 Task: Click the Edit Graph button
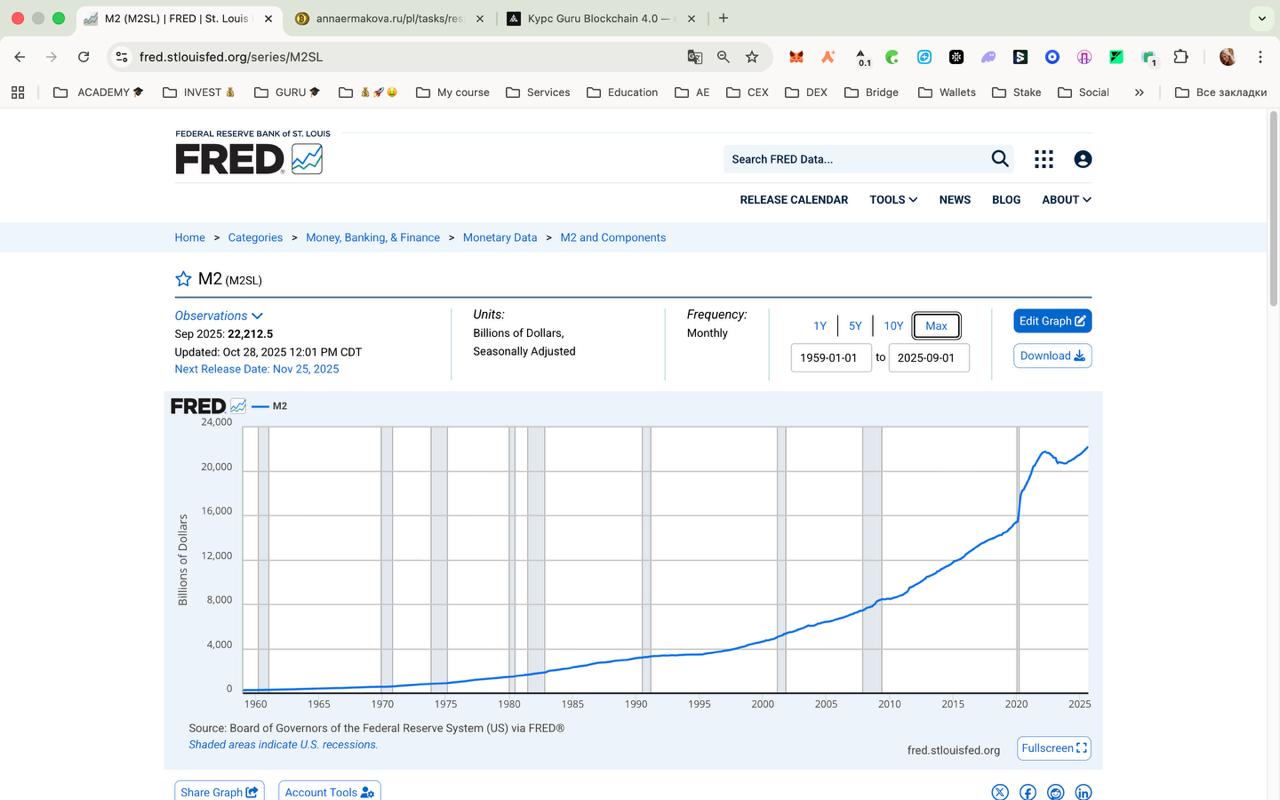coord(1052,321)
